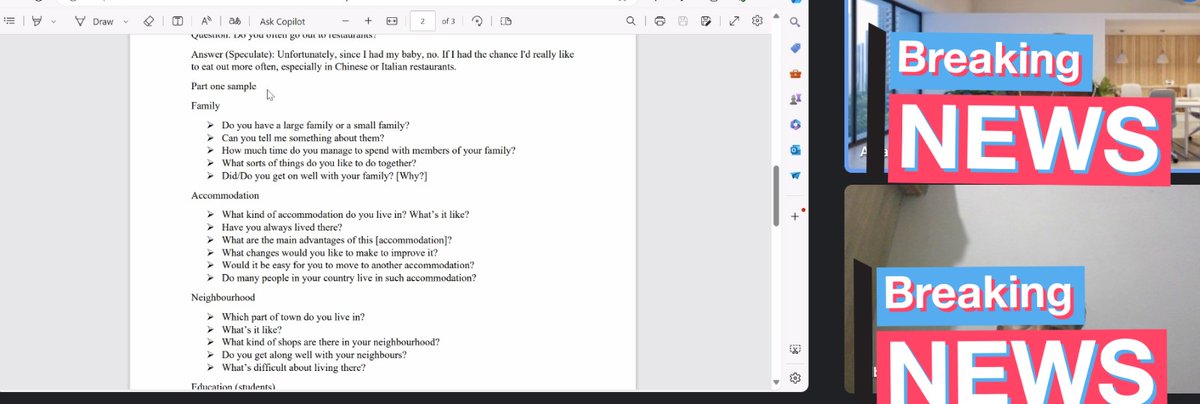Click the 'of 3' page count text
The width and height of the screenshot is (1200, 404).
tap(448, 20)
